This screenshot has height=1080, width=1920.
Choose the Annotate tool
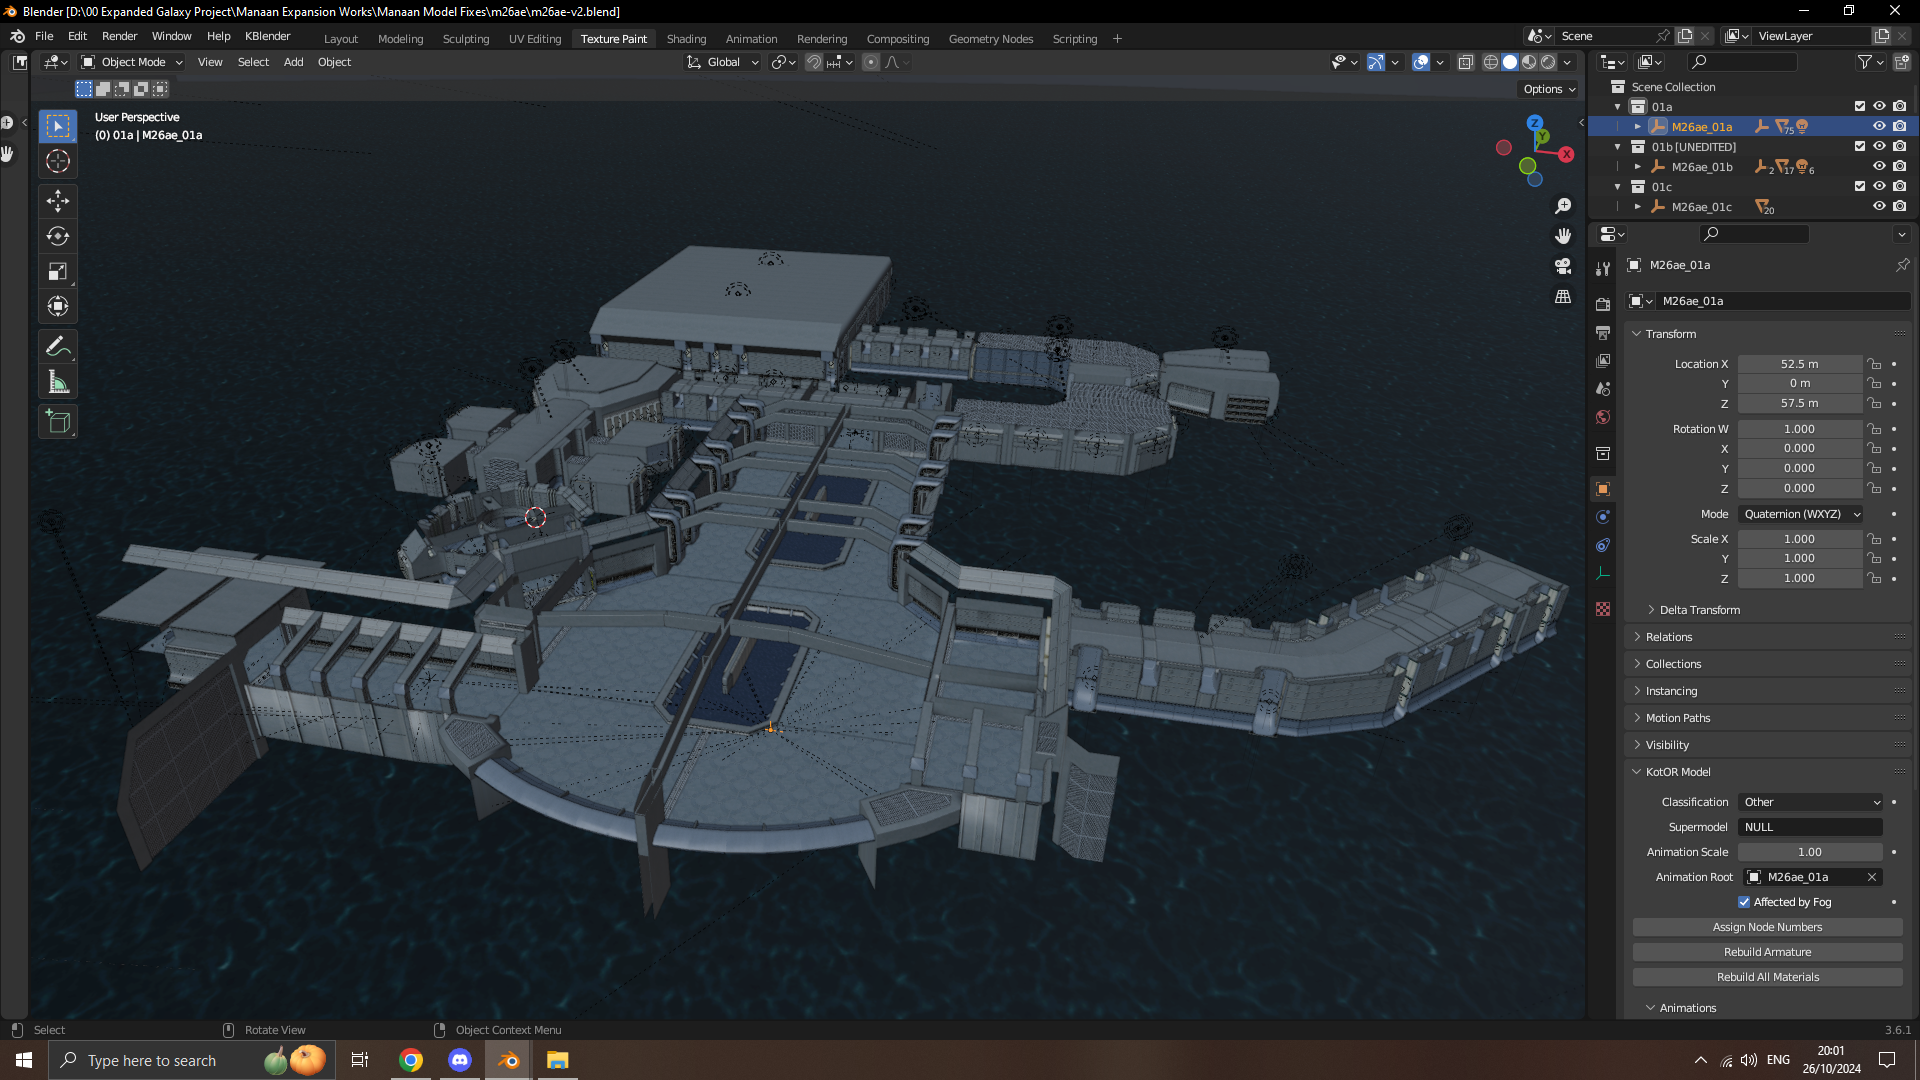(58, 347)
